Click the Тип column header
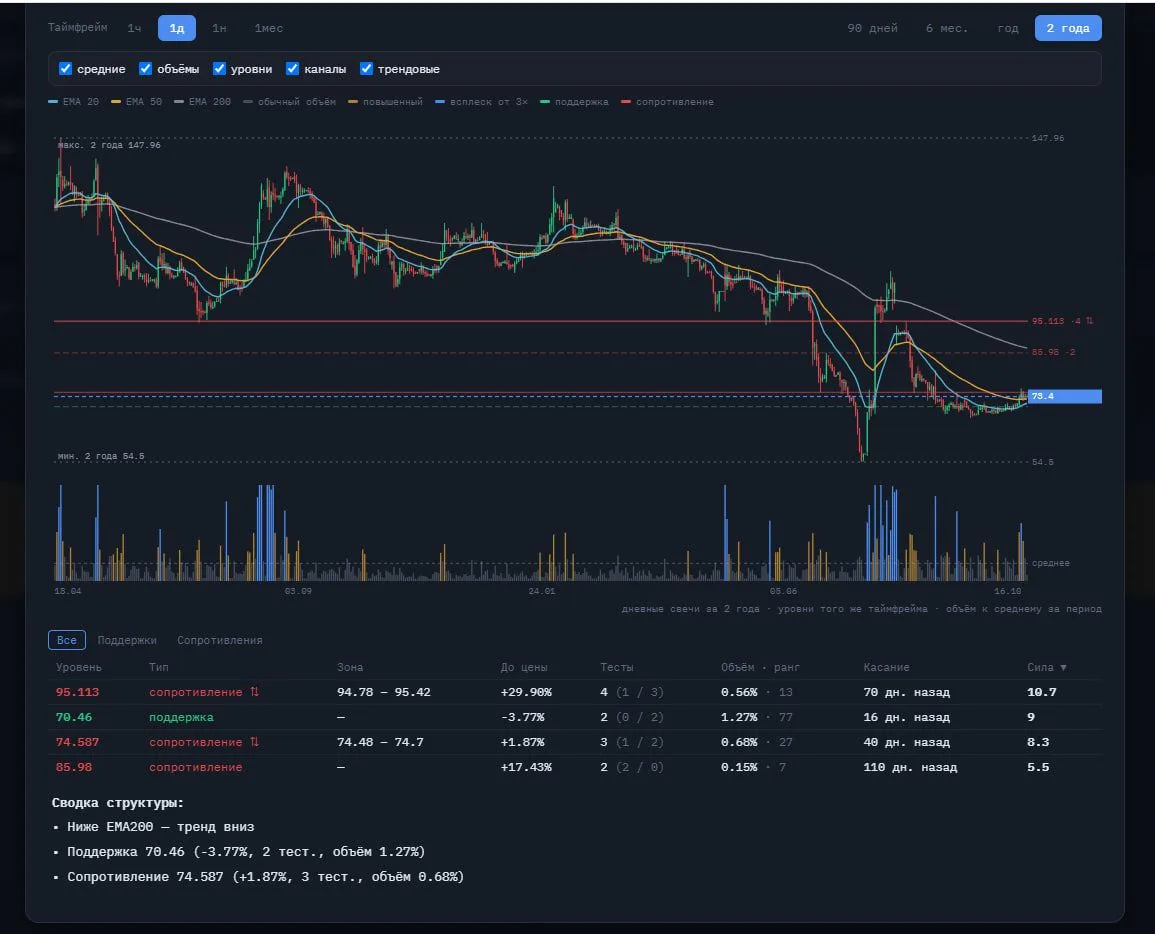Screen dimensions: 1155x934 pyautogui.click(x=158, y=667)
